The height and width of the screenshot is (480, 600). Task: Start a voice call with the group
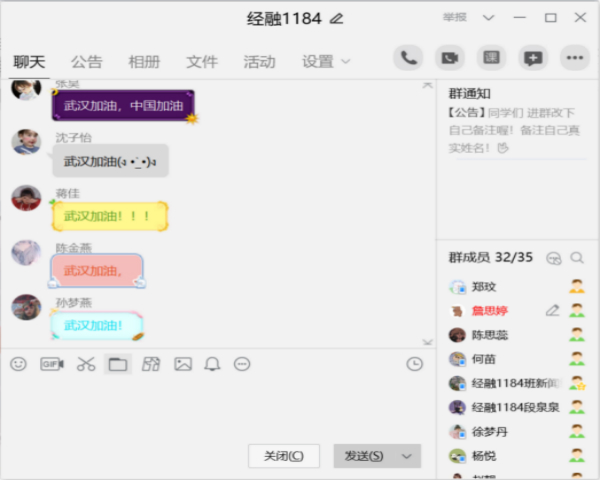coord(408,58)
